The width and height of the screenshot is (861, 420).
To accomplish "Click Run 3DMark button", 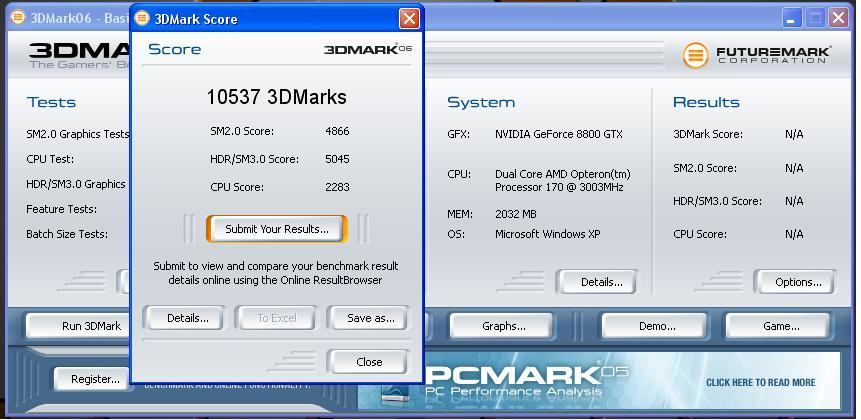I will (79, 326).
